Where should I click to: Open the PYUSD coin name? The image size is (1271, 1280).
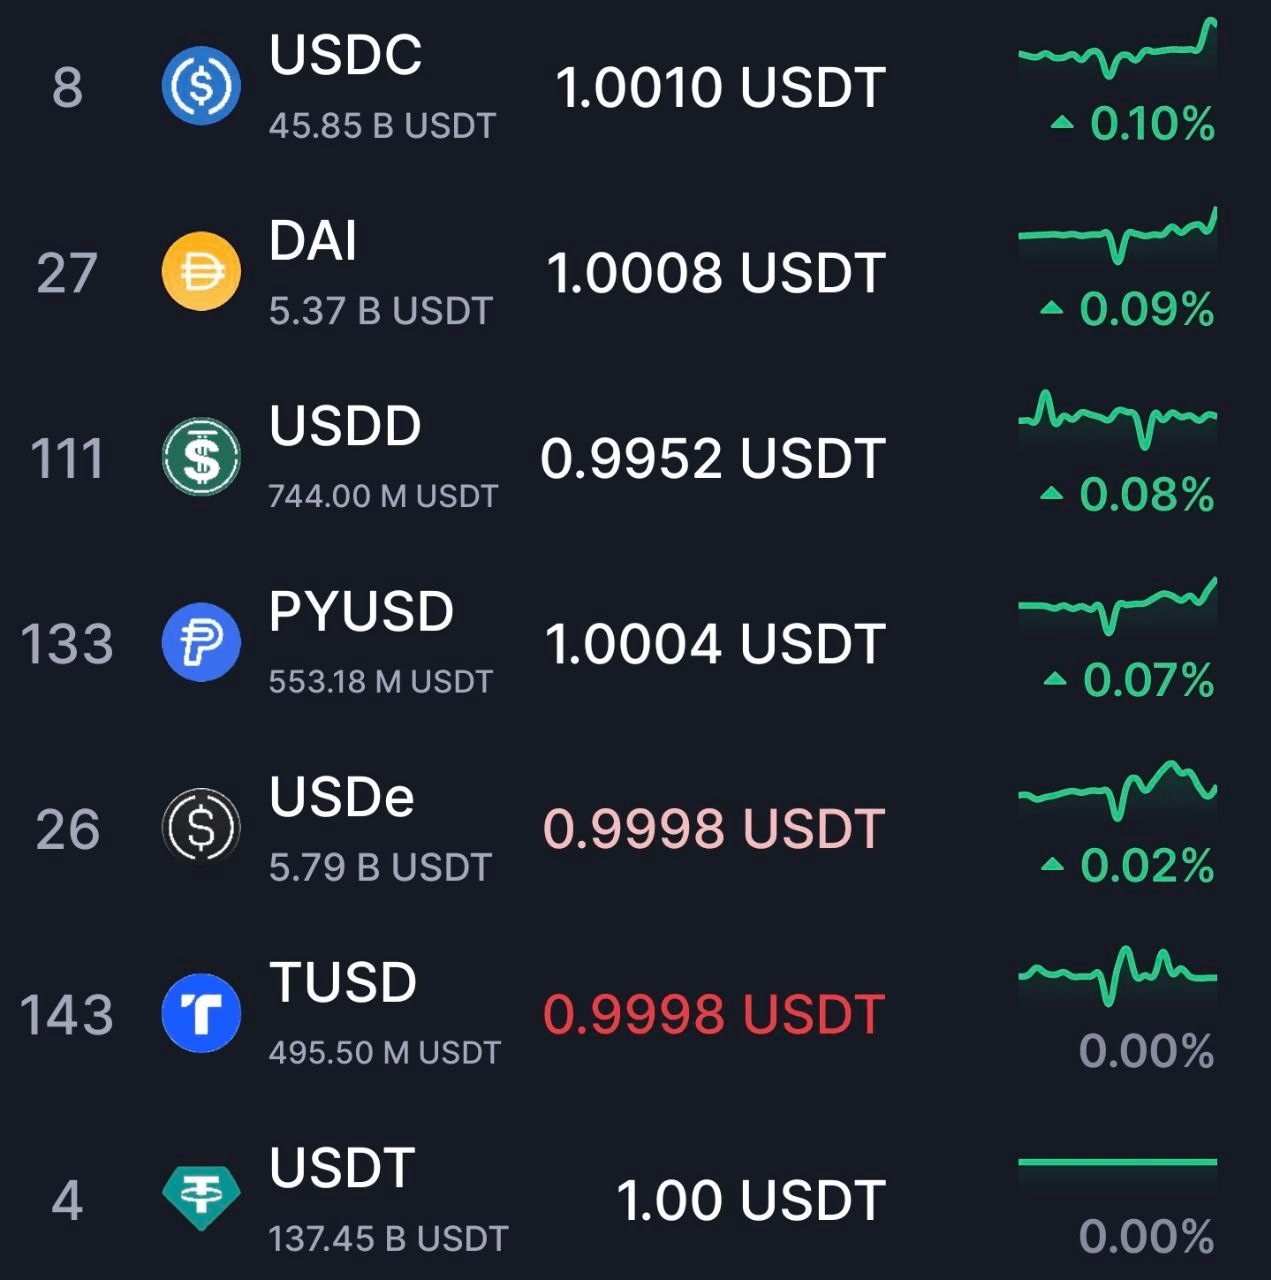pos(361,612)
